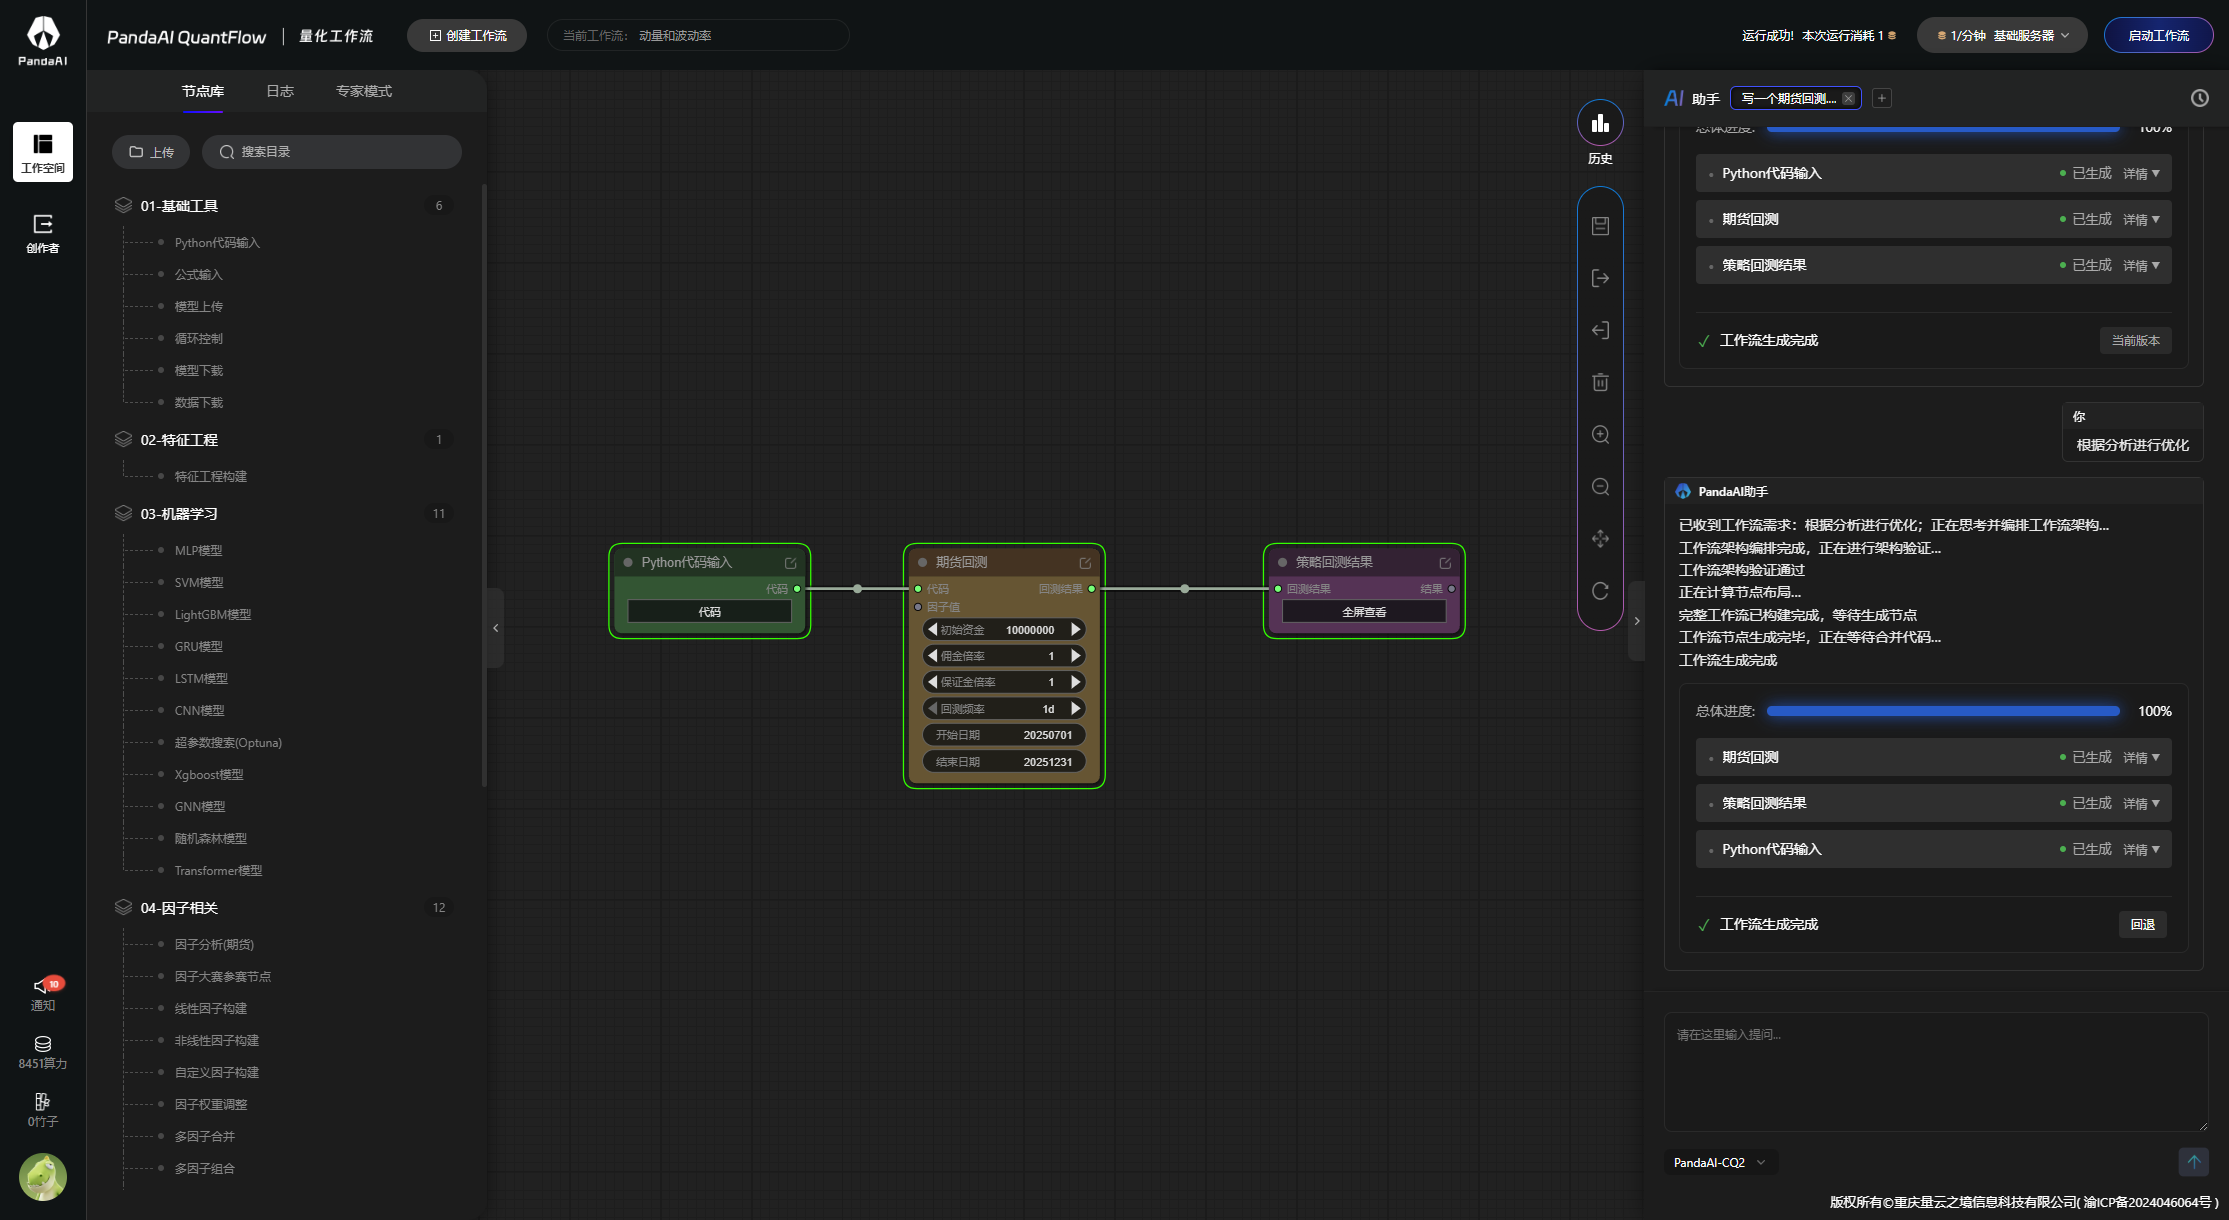Close the 写一个期货回测 chat tab

(x=1848, y=98)
